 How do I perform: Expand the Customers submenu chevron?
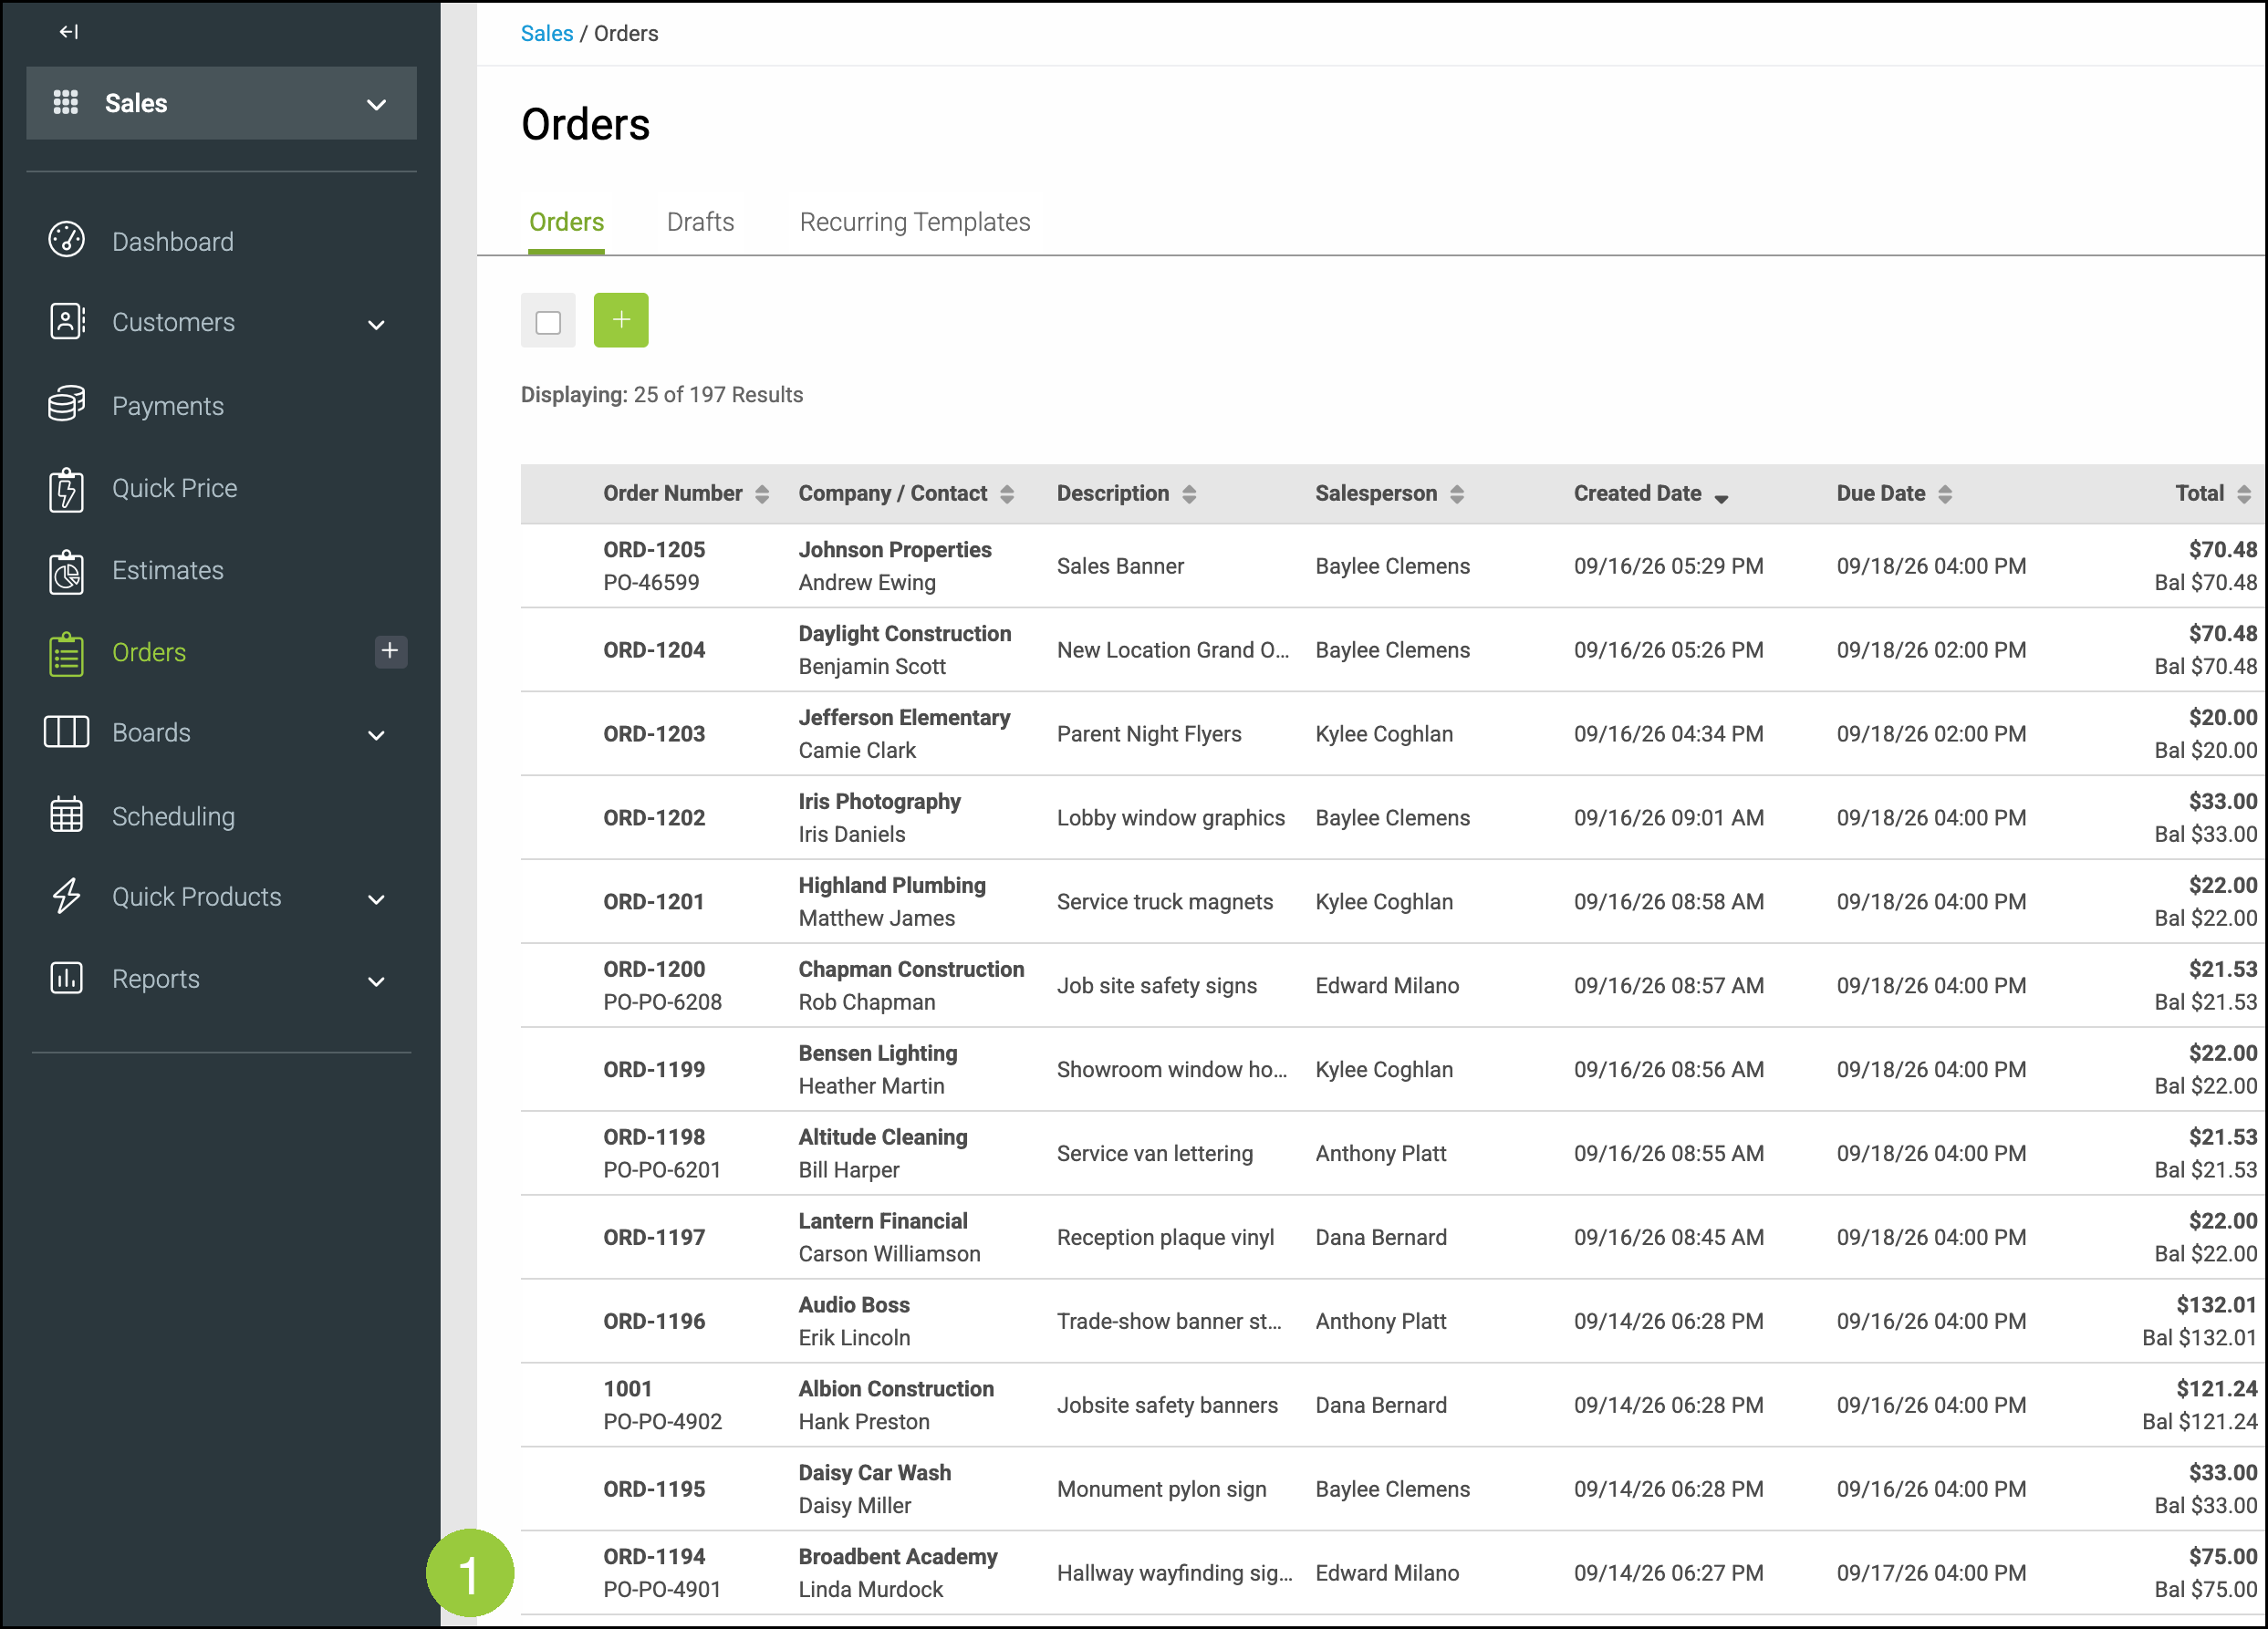[376, 324]
